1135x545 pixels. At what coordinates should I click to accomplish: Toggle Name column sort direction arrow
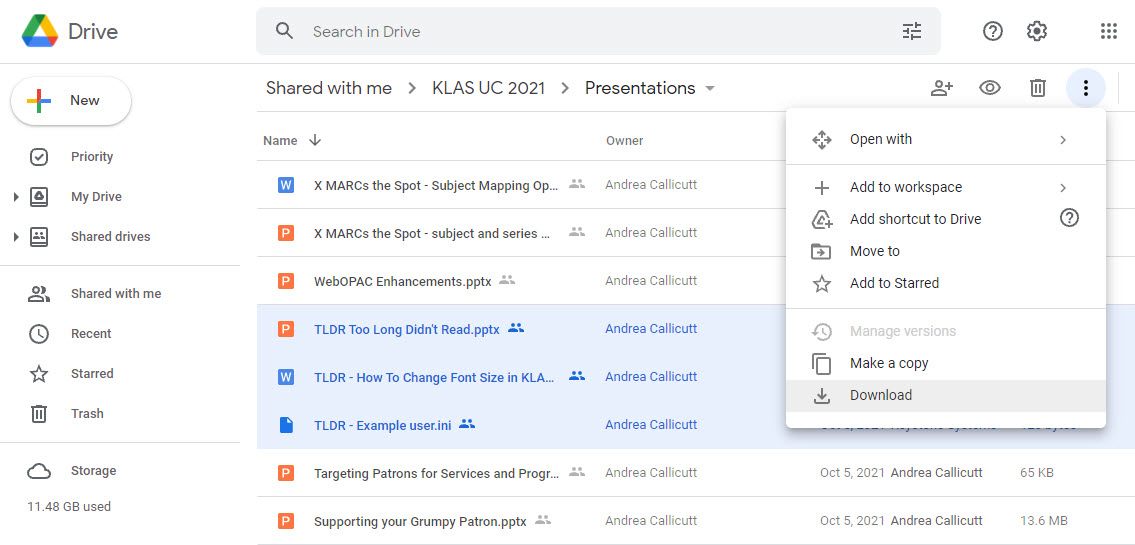315,141
